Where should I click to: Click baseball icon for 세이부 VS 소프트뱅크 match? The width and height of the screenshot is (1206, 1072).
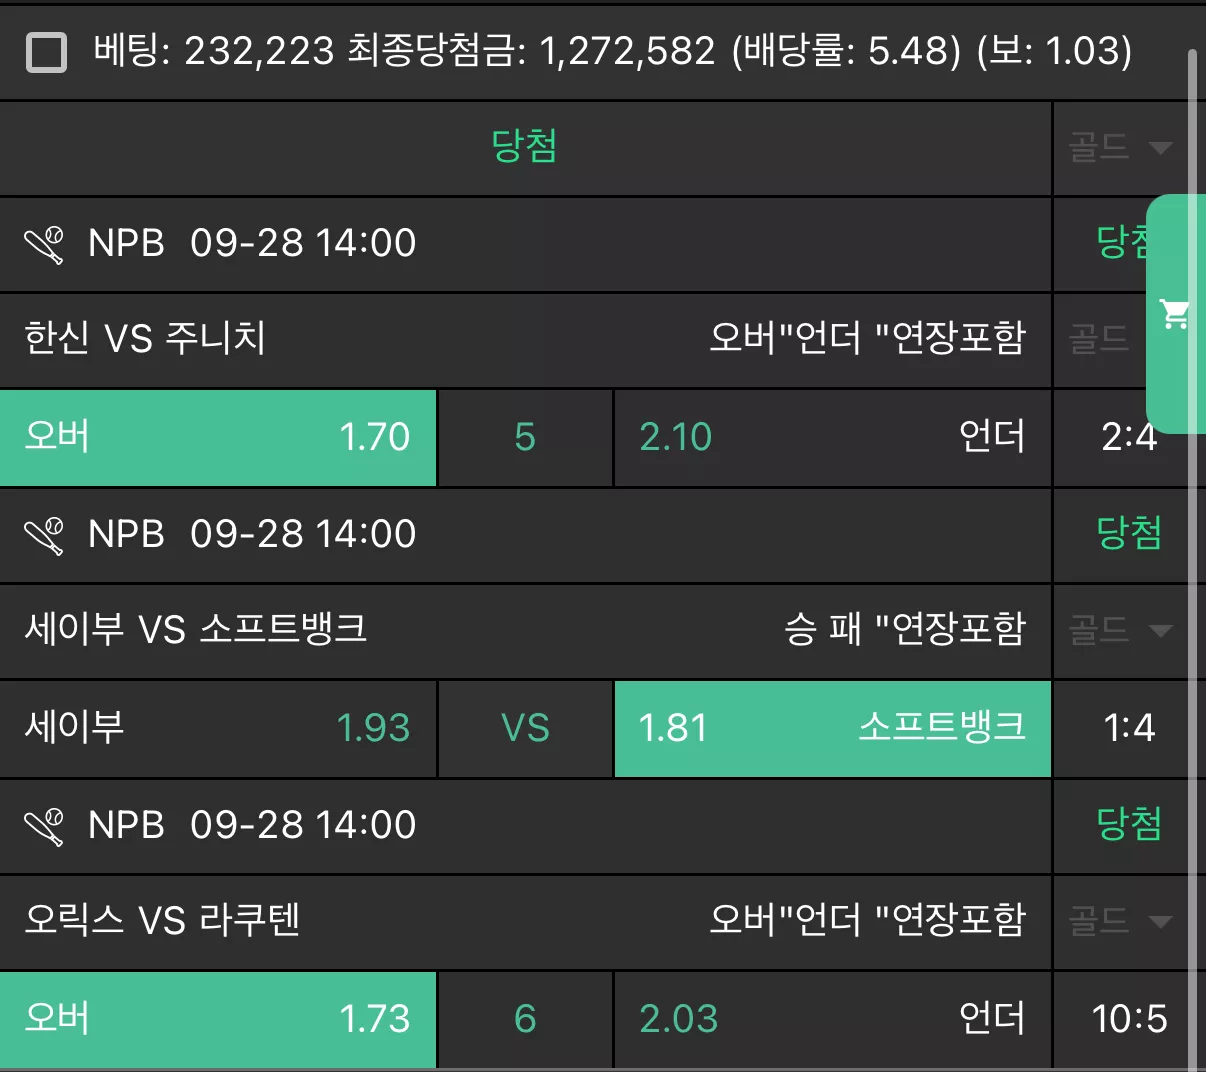(44, 535)
